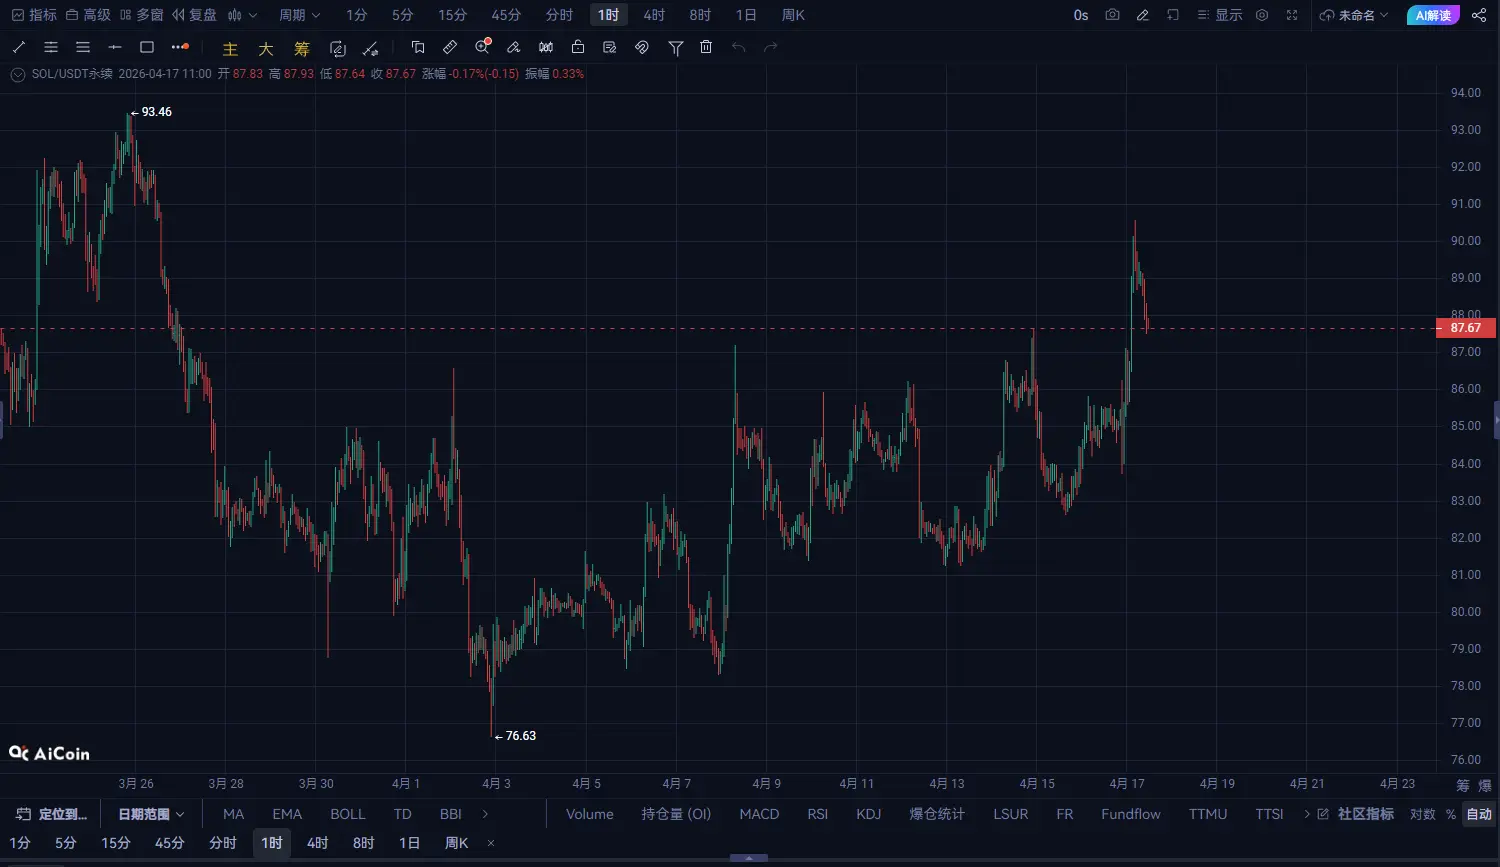Toggle the 自动 auto scale button
This screenshot has width=1500, height=867.
click(x=1478, y=814)
